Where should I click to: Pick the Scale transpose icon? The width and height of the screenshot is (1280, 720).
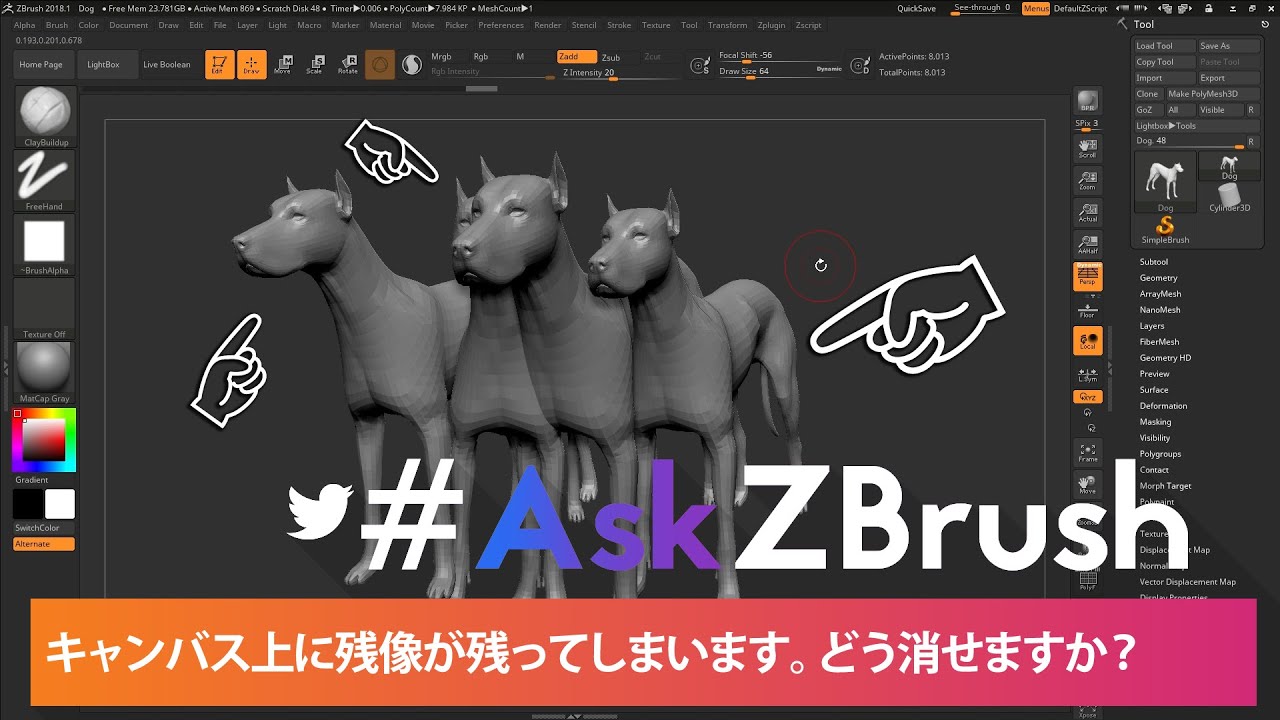[315, 65]
